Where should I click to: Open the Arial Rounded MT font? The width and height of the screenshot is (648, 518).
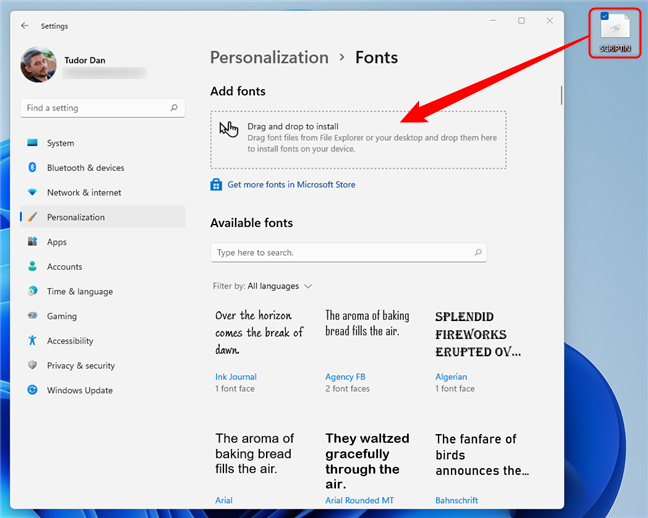(x=359, y=500)
